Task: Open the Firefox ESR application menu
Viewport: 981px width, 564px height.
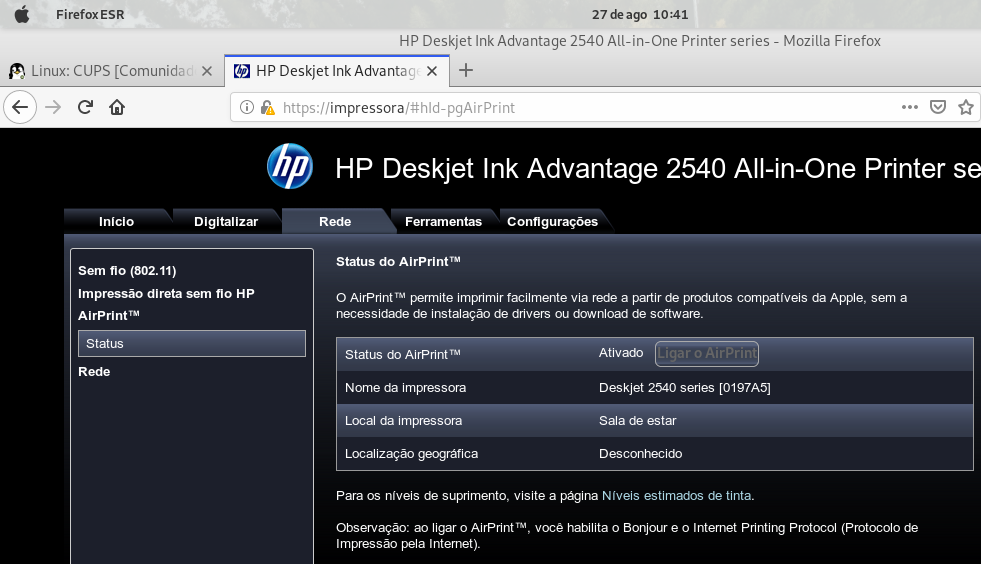Action: coord(89,14)
